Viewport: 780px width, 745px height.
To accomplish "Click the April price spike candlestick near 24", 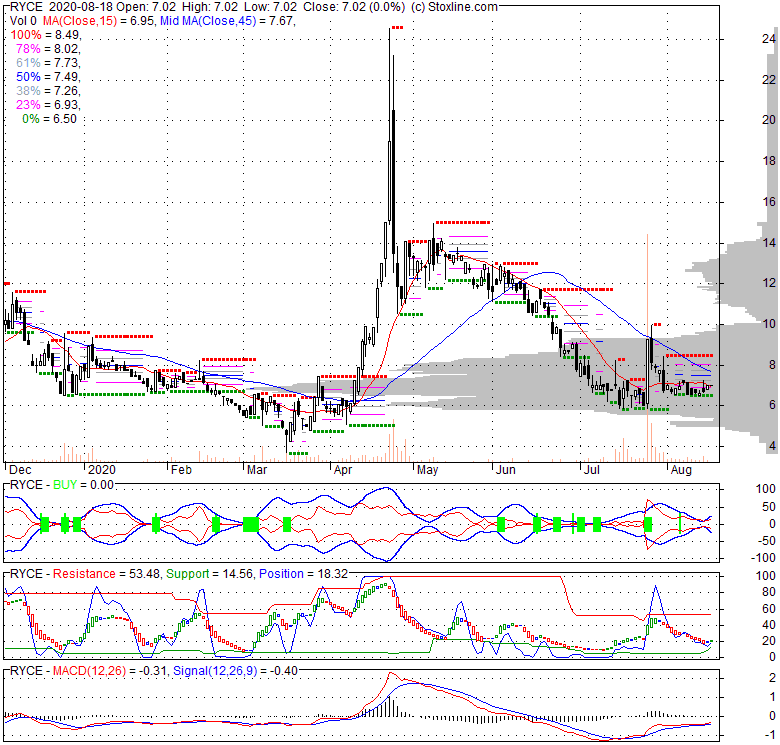I will click(390, 124).
